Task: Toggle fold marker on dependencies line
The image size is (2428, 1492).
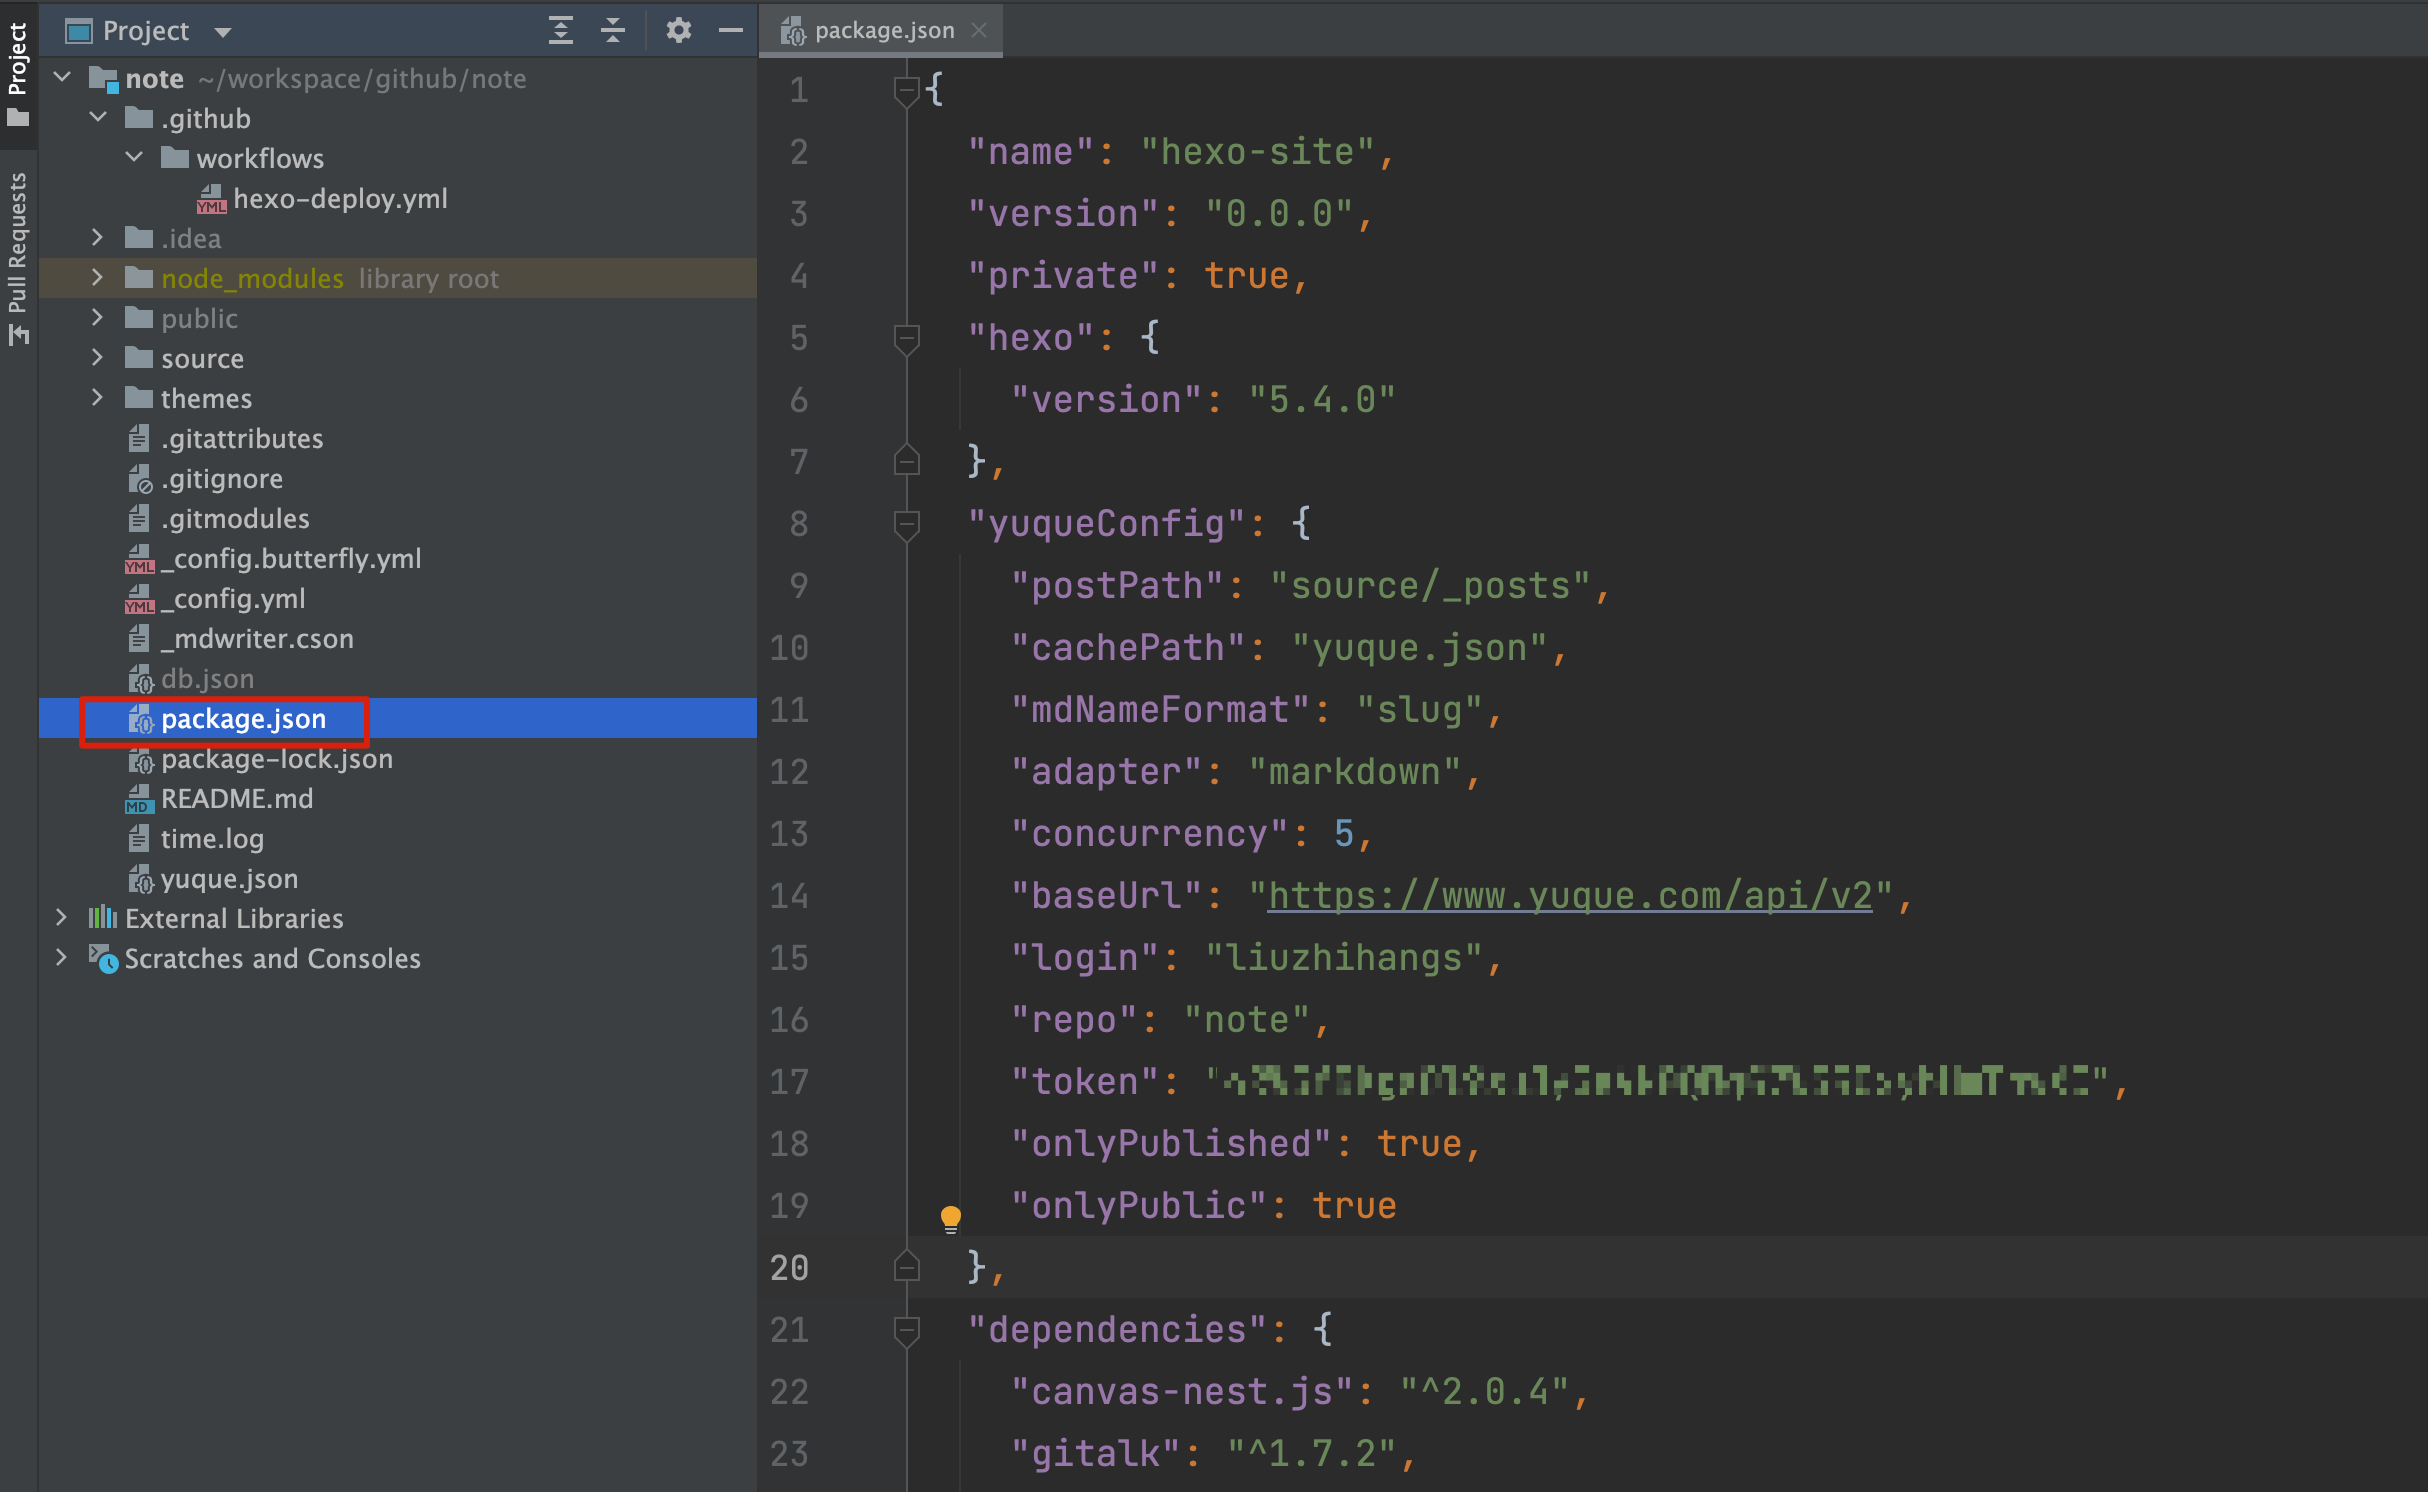Action: pyautogui.click(x=906, y=1330)
